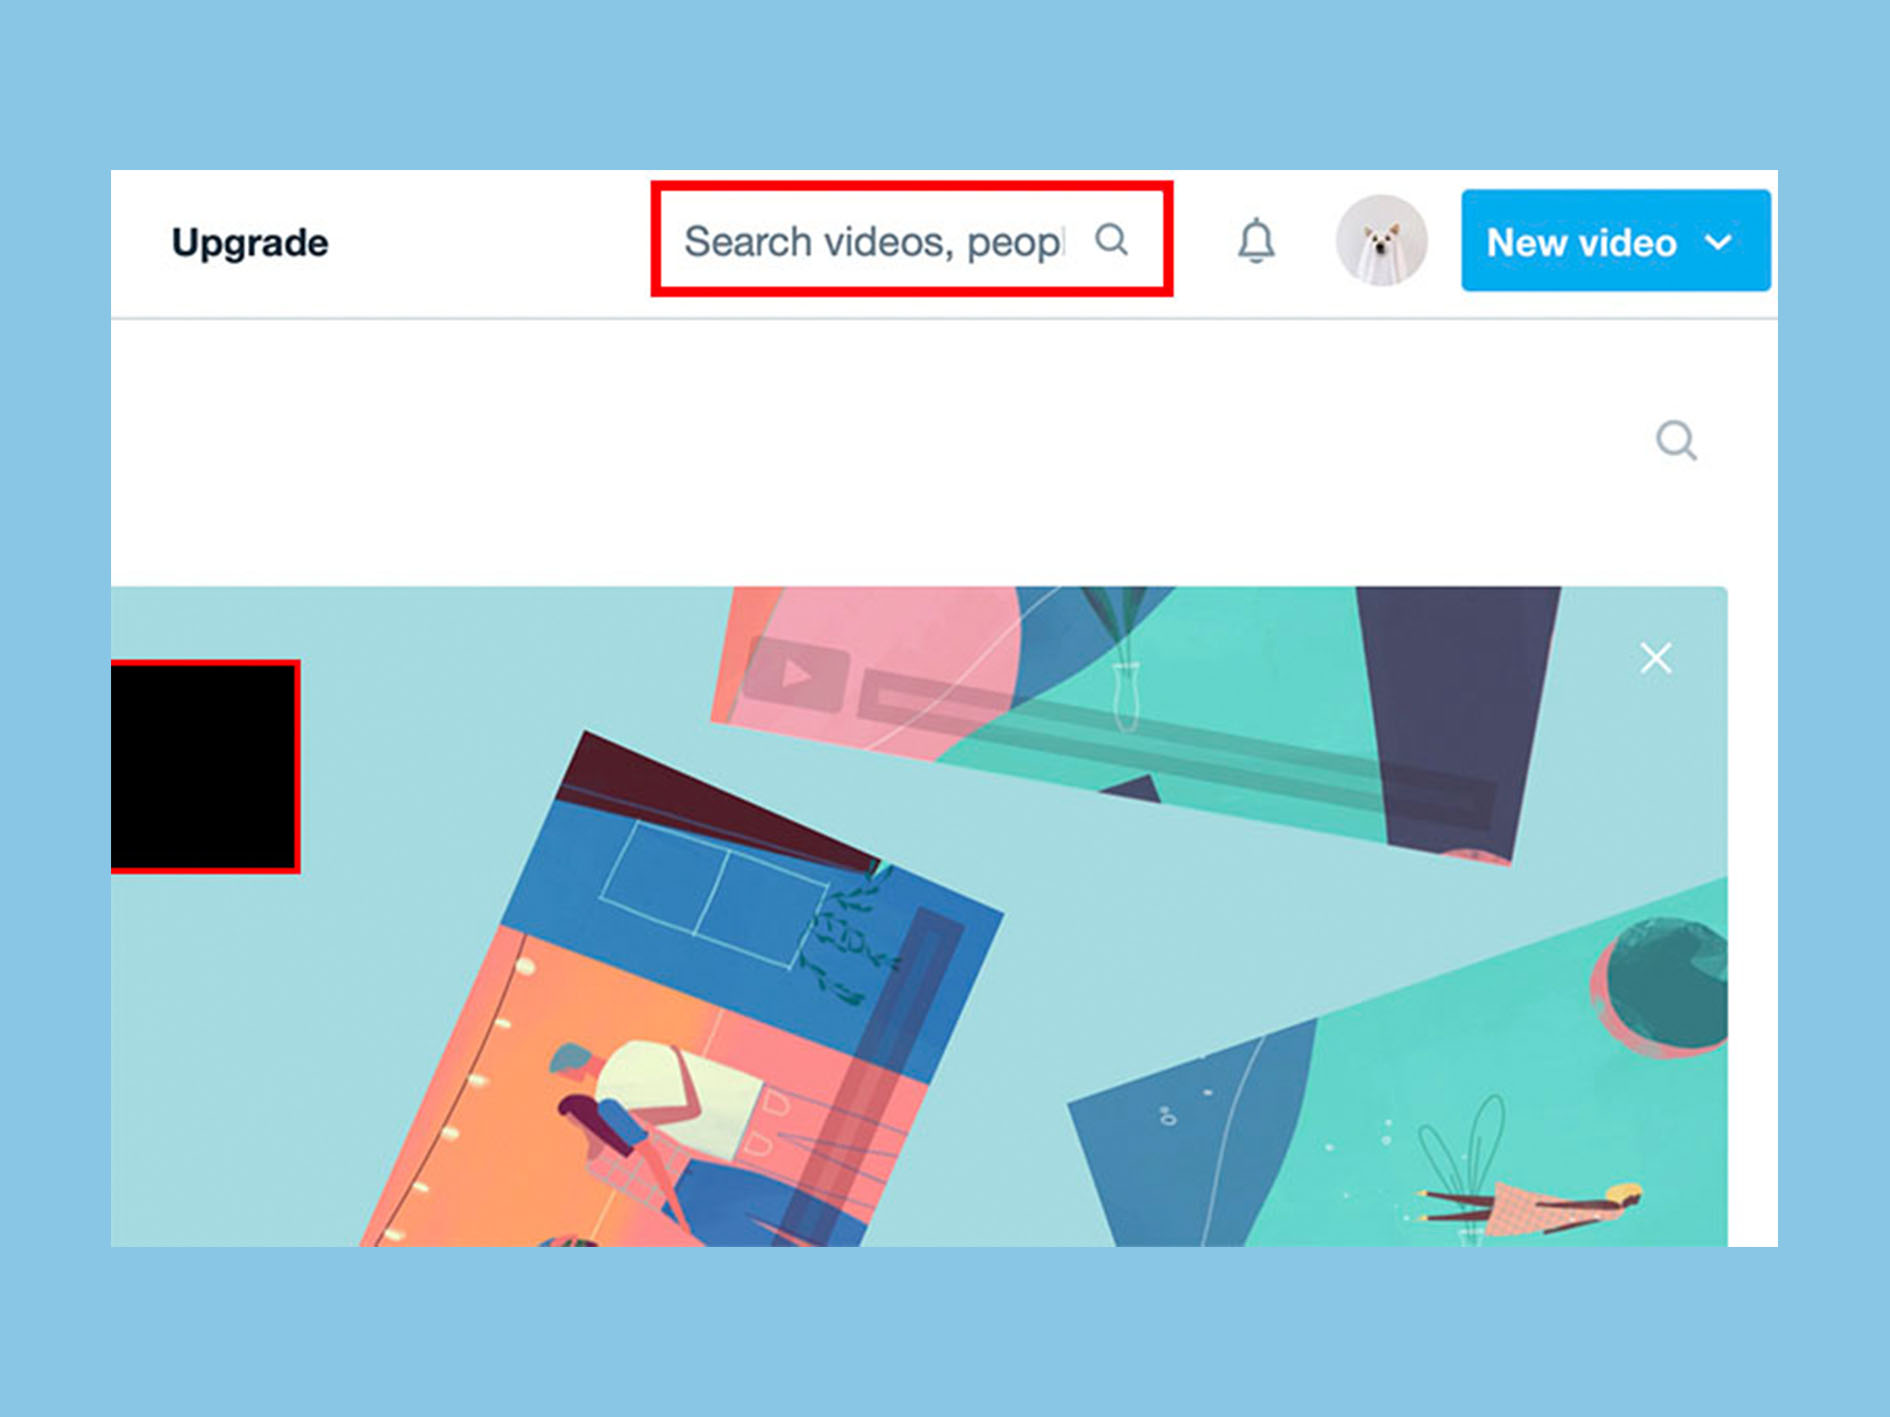Image resolution: width=1890 pixels, height=1417 pixels.
Task: Click the glass vase illustration in the top card
Action: [1127, 695]
